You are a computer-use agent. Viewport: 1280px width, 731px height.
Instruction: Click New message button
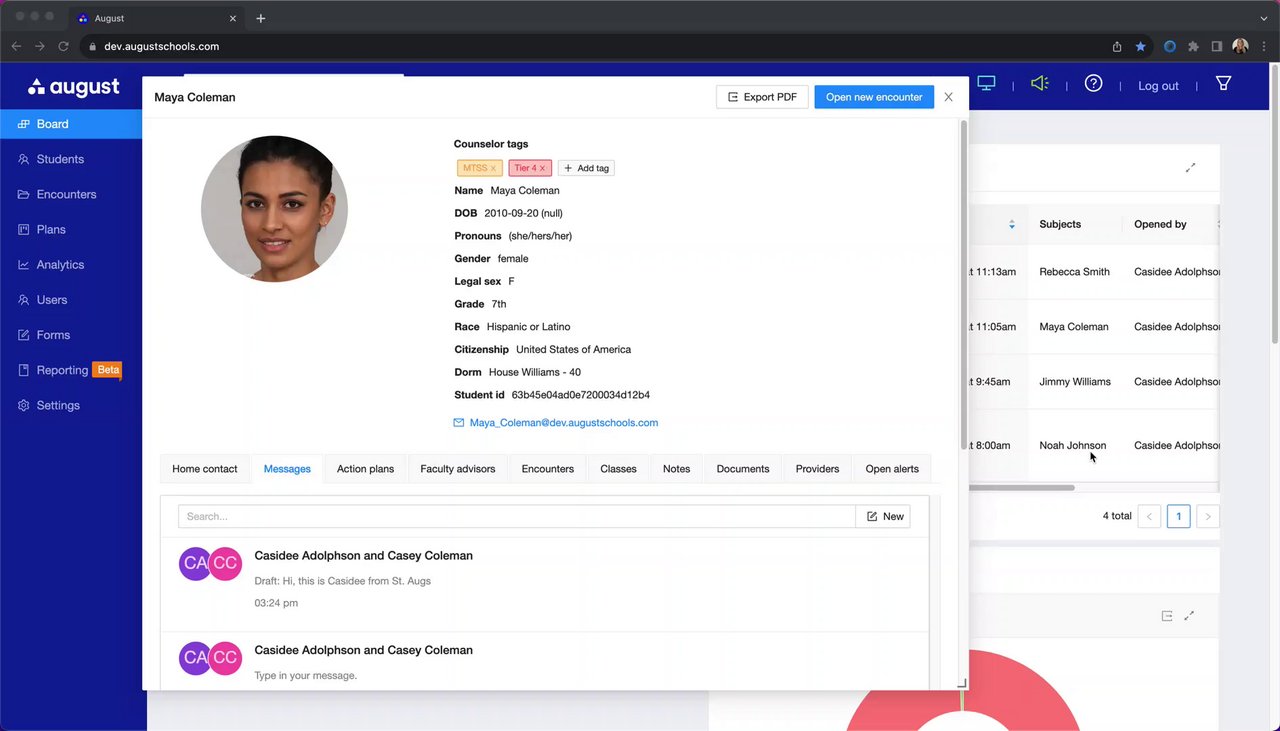point(883,516)
